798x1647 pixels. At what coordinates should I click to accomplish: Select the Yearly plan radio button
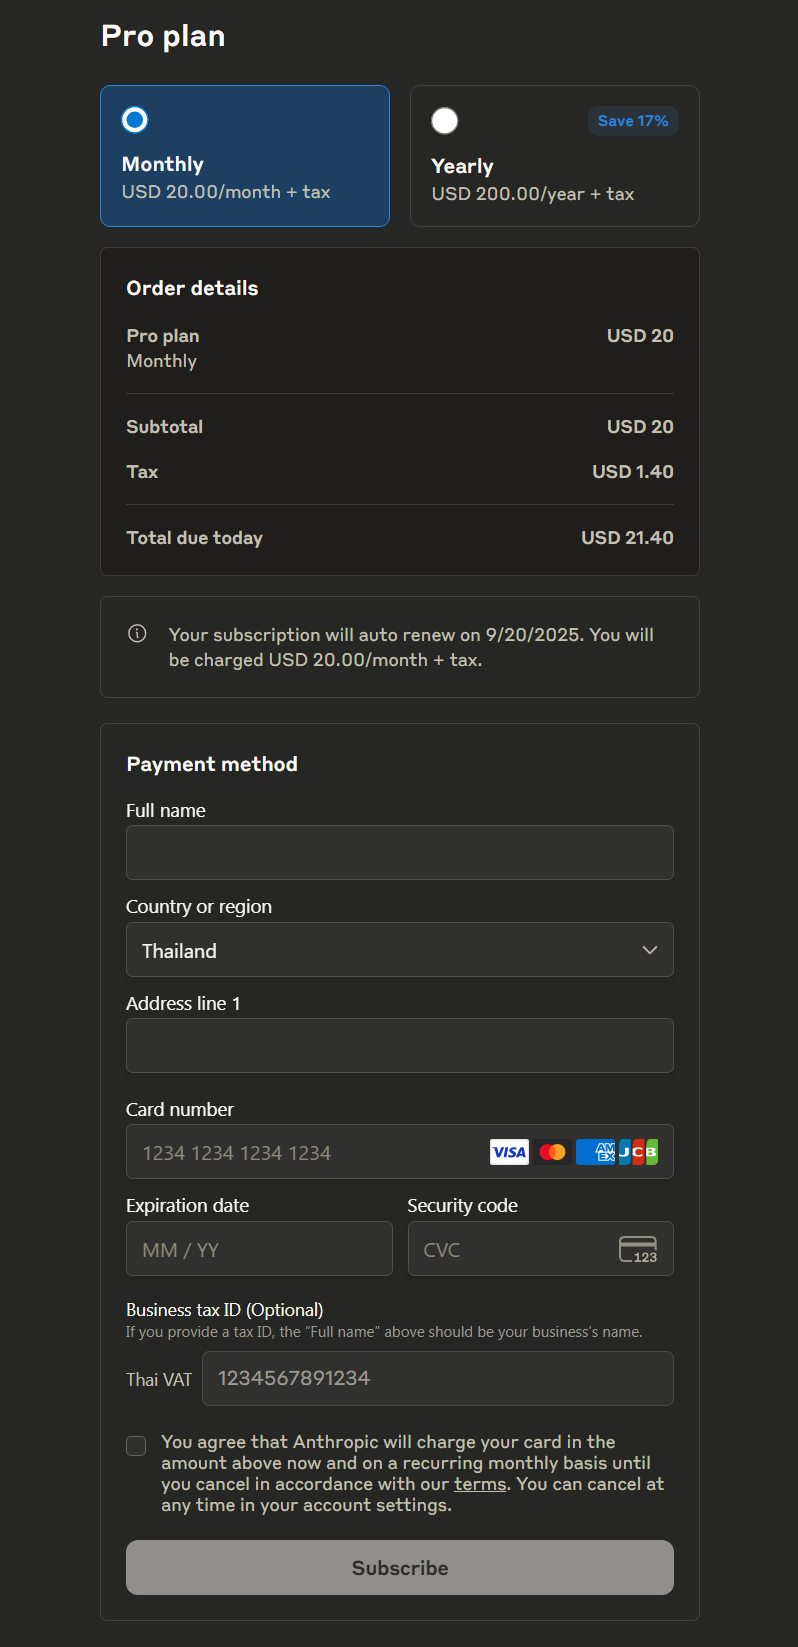445,121
